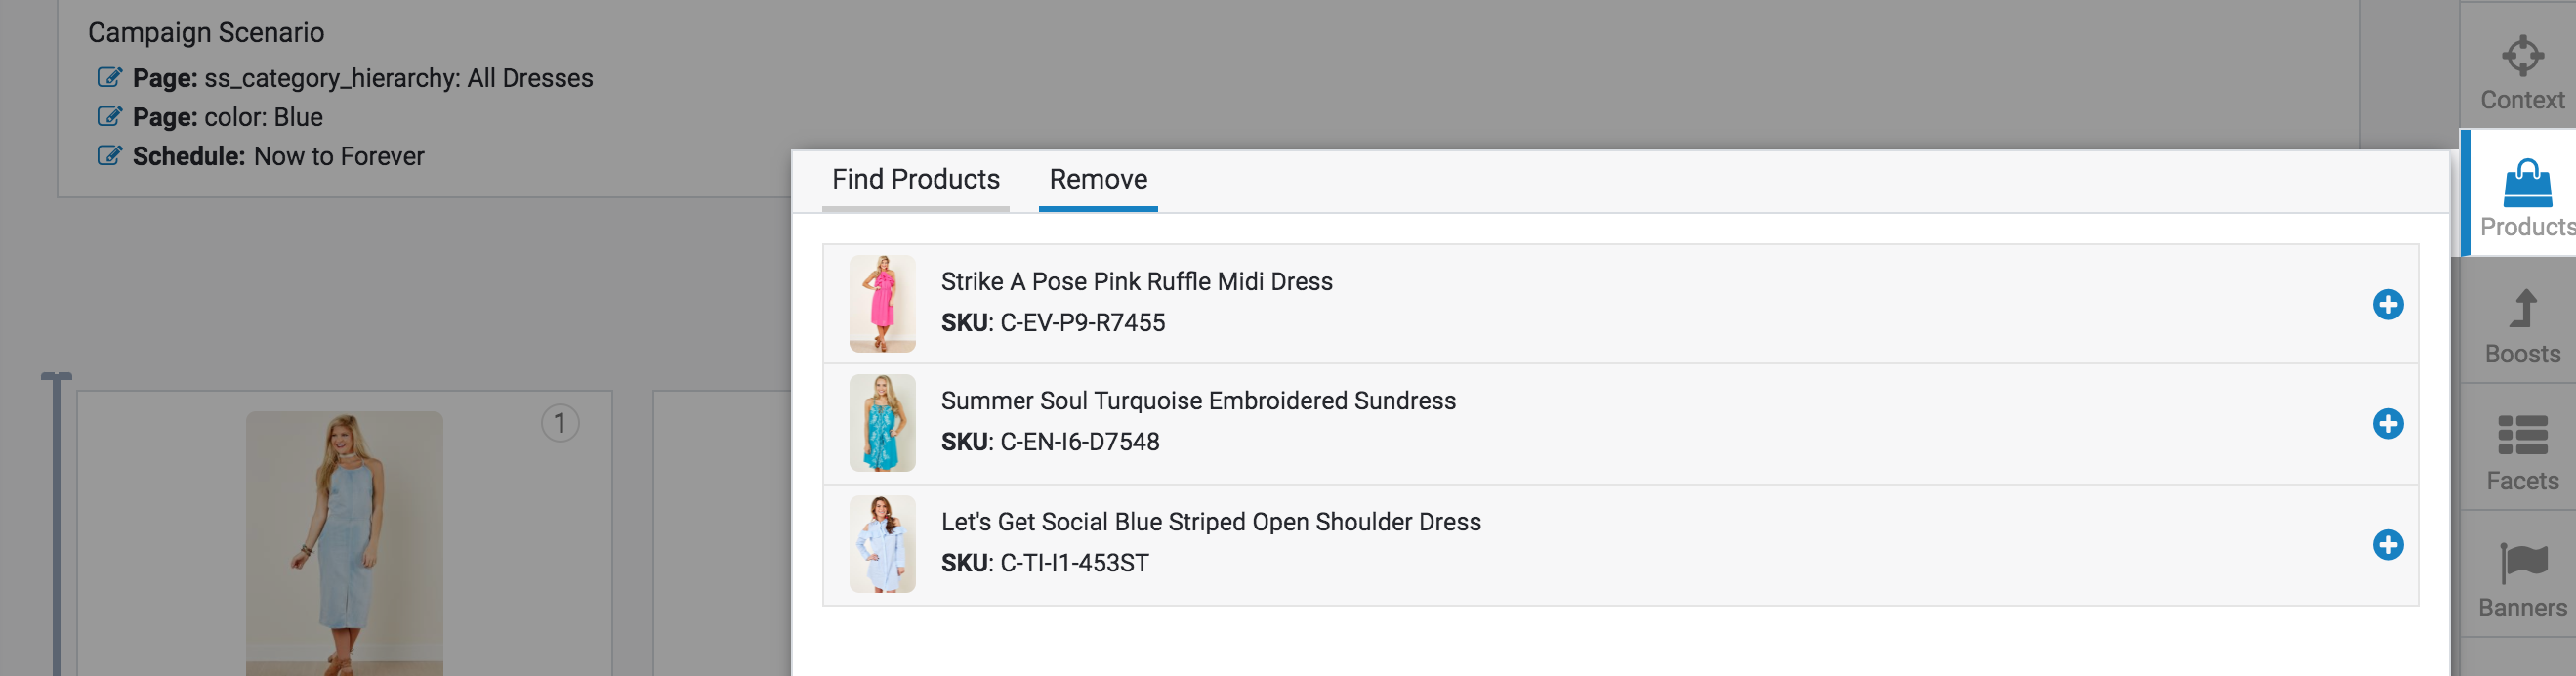Open the Context sidebar panel
The width and height of the screenshot is (2576, 676).
(x=2521, y=70)
